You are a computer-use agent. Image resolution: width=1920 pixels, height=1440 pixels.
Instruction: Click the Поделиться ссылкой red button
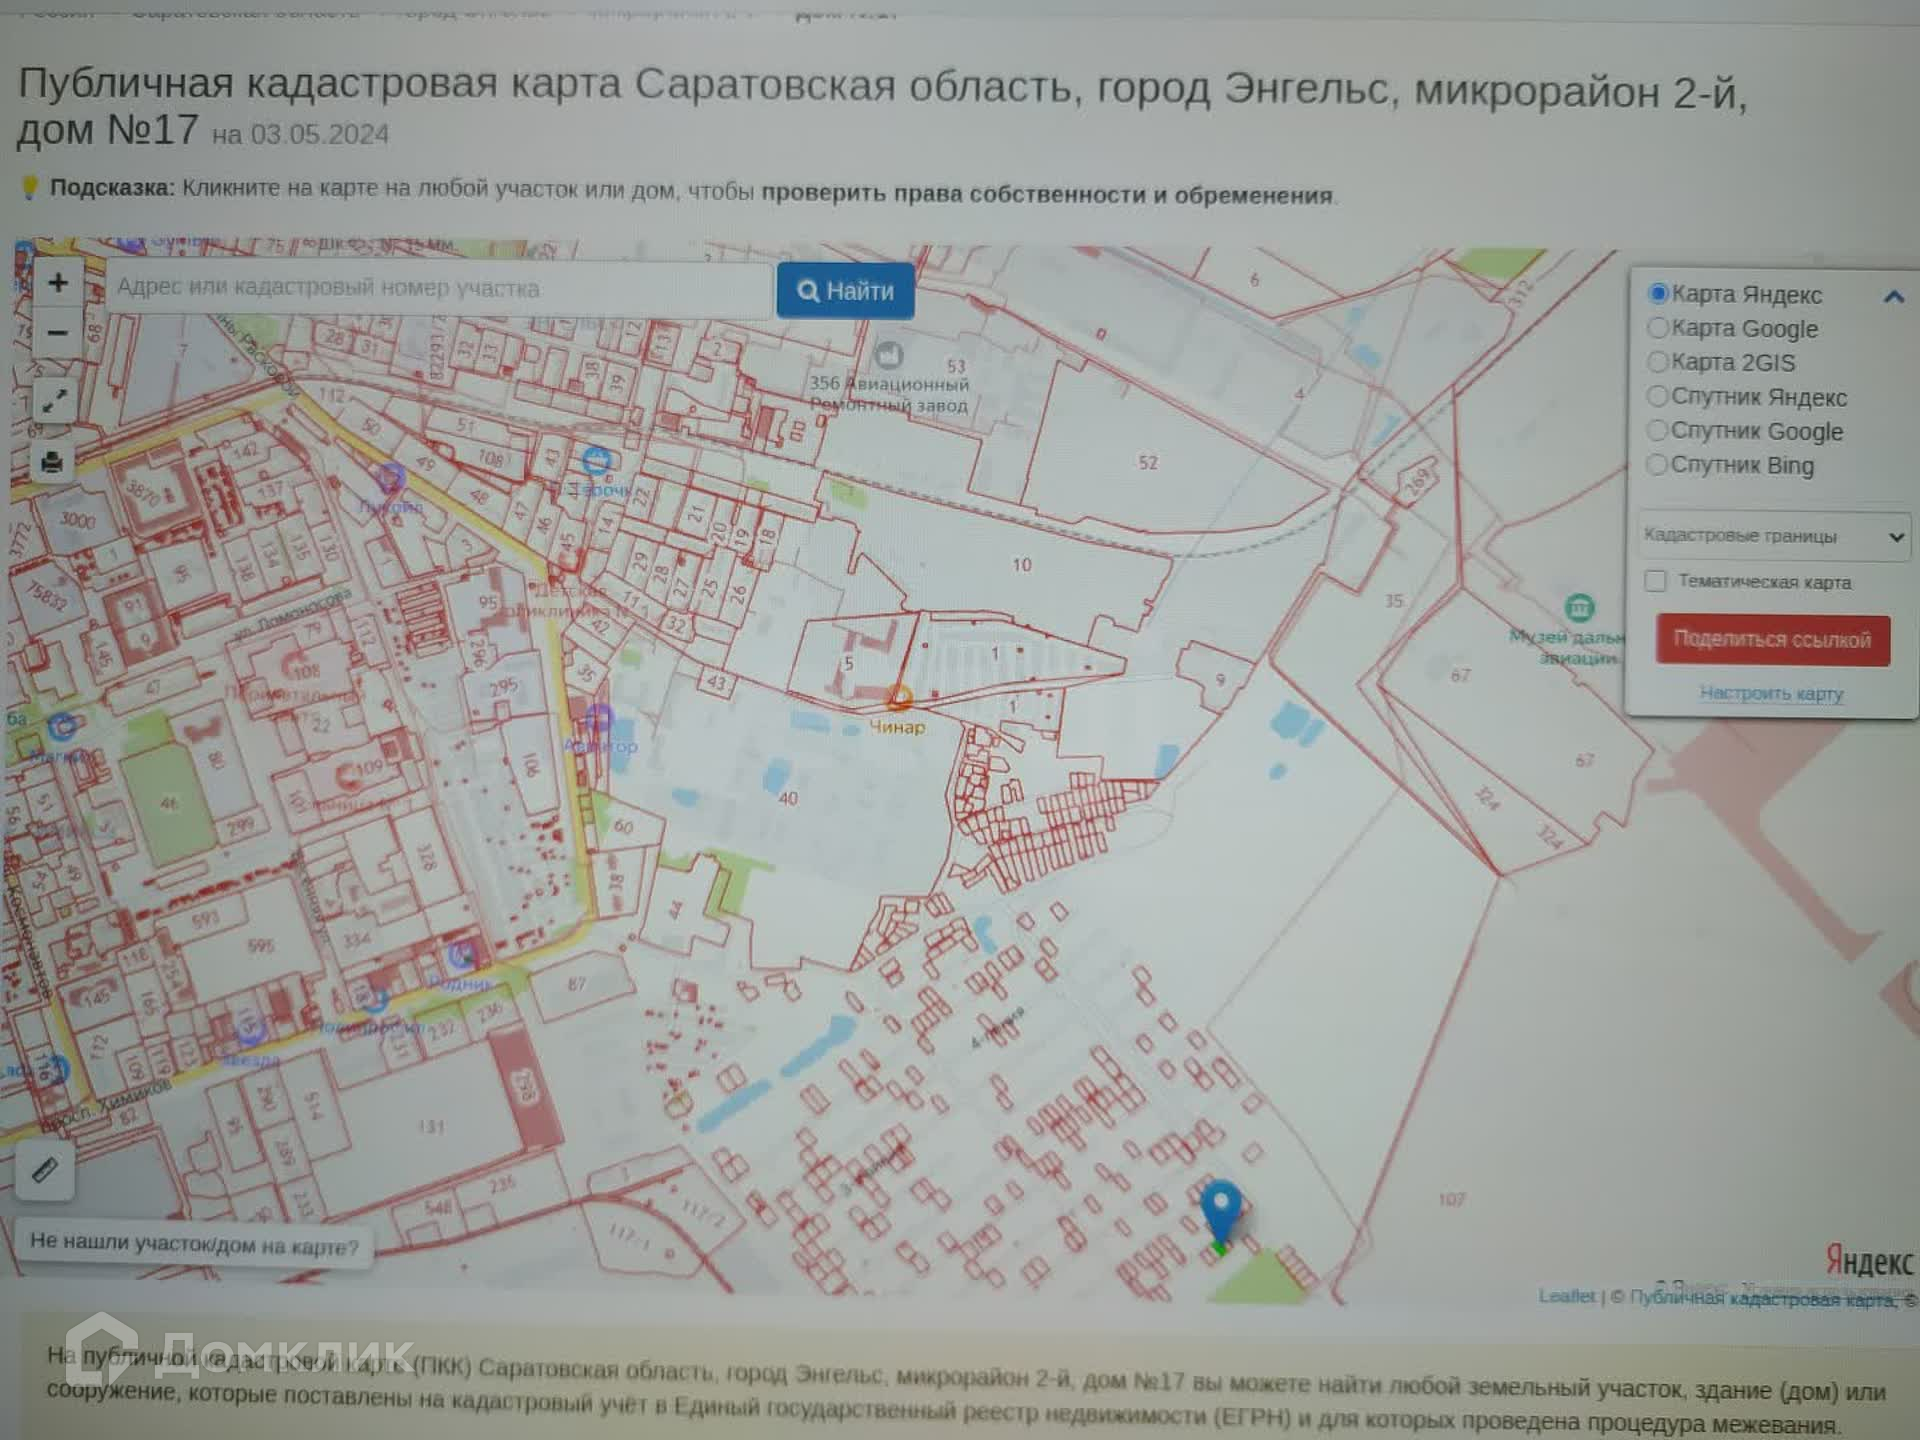tap(1772, 639)
